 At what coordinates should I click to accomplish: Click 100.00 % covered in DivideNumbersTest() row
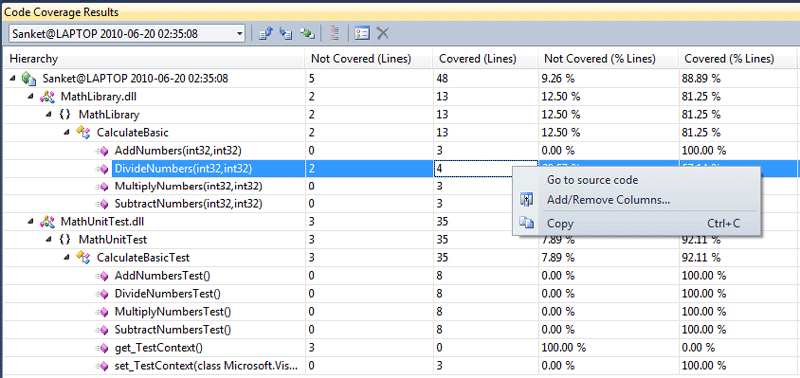704,294
